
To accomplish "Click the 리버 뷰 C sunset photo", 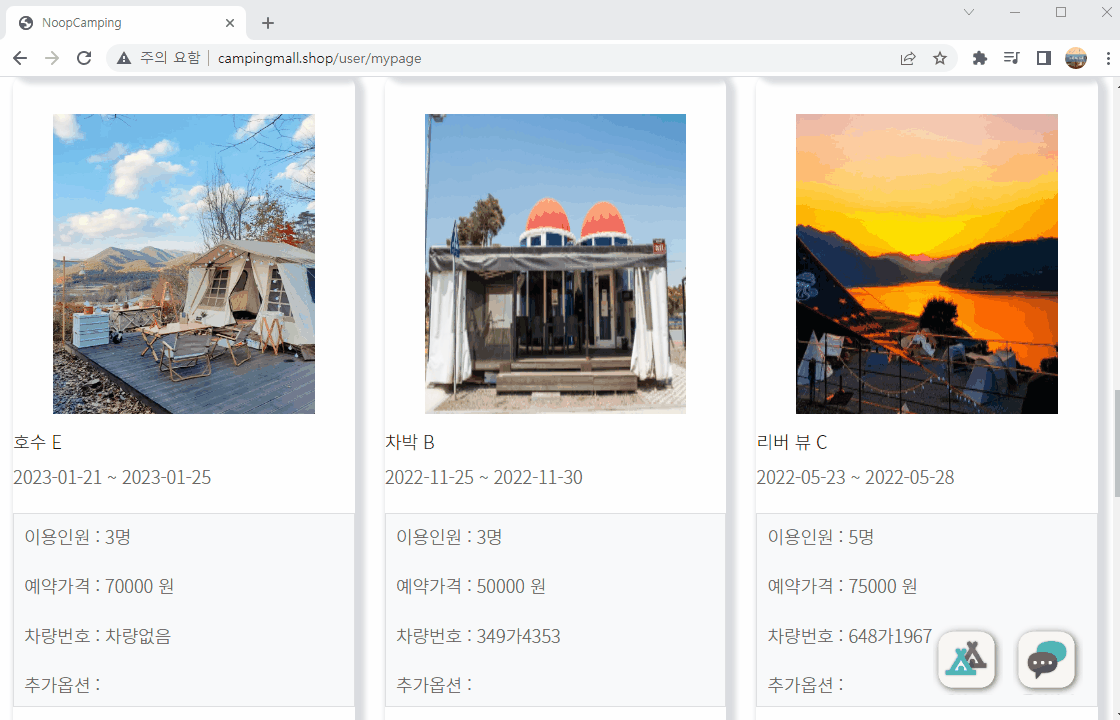I will coord(926,264).
